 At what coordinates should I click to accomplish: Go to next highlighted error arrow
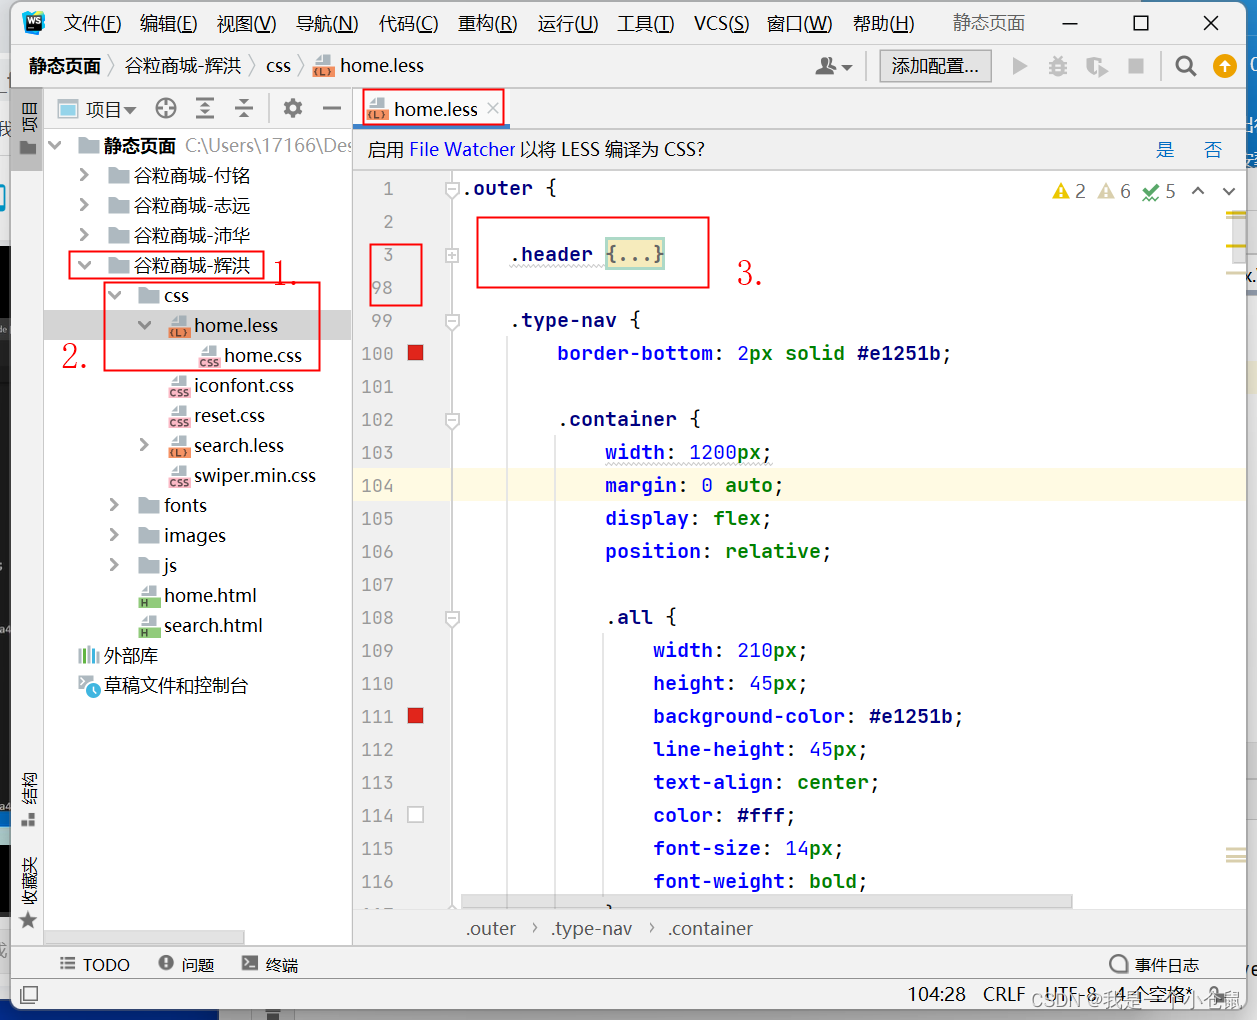tap(1229, 191)
